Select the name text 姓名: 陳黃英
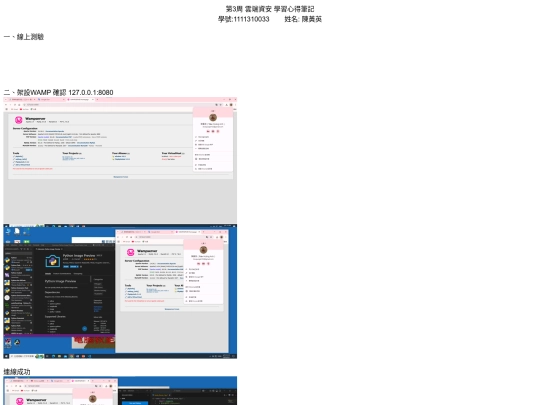The width and height of the screenshot is (540, 405). (x=303, y=19)
